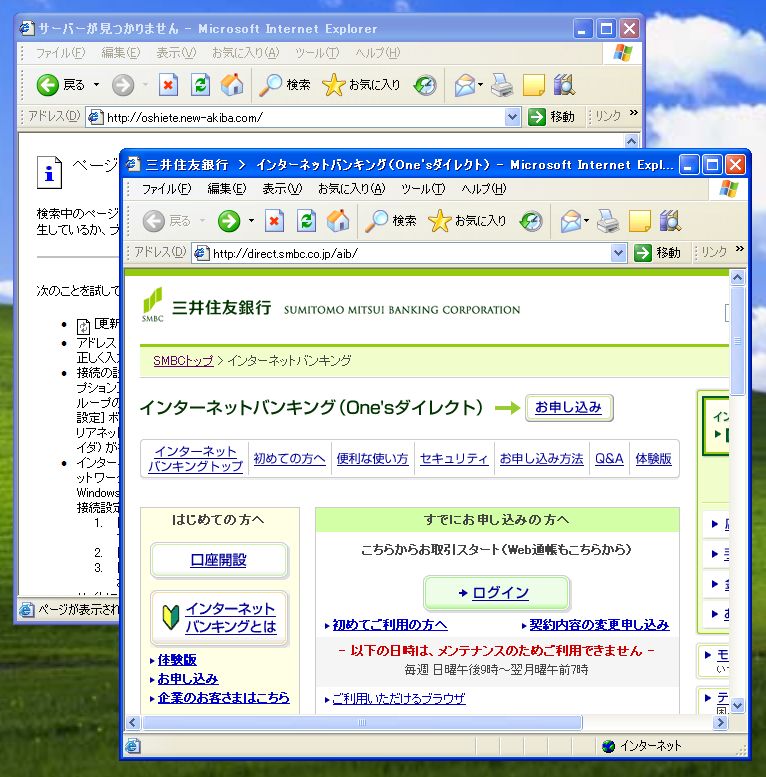Open Back history dropdown in background window
The image size is (766, 777).
coord(97,85)
